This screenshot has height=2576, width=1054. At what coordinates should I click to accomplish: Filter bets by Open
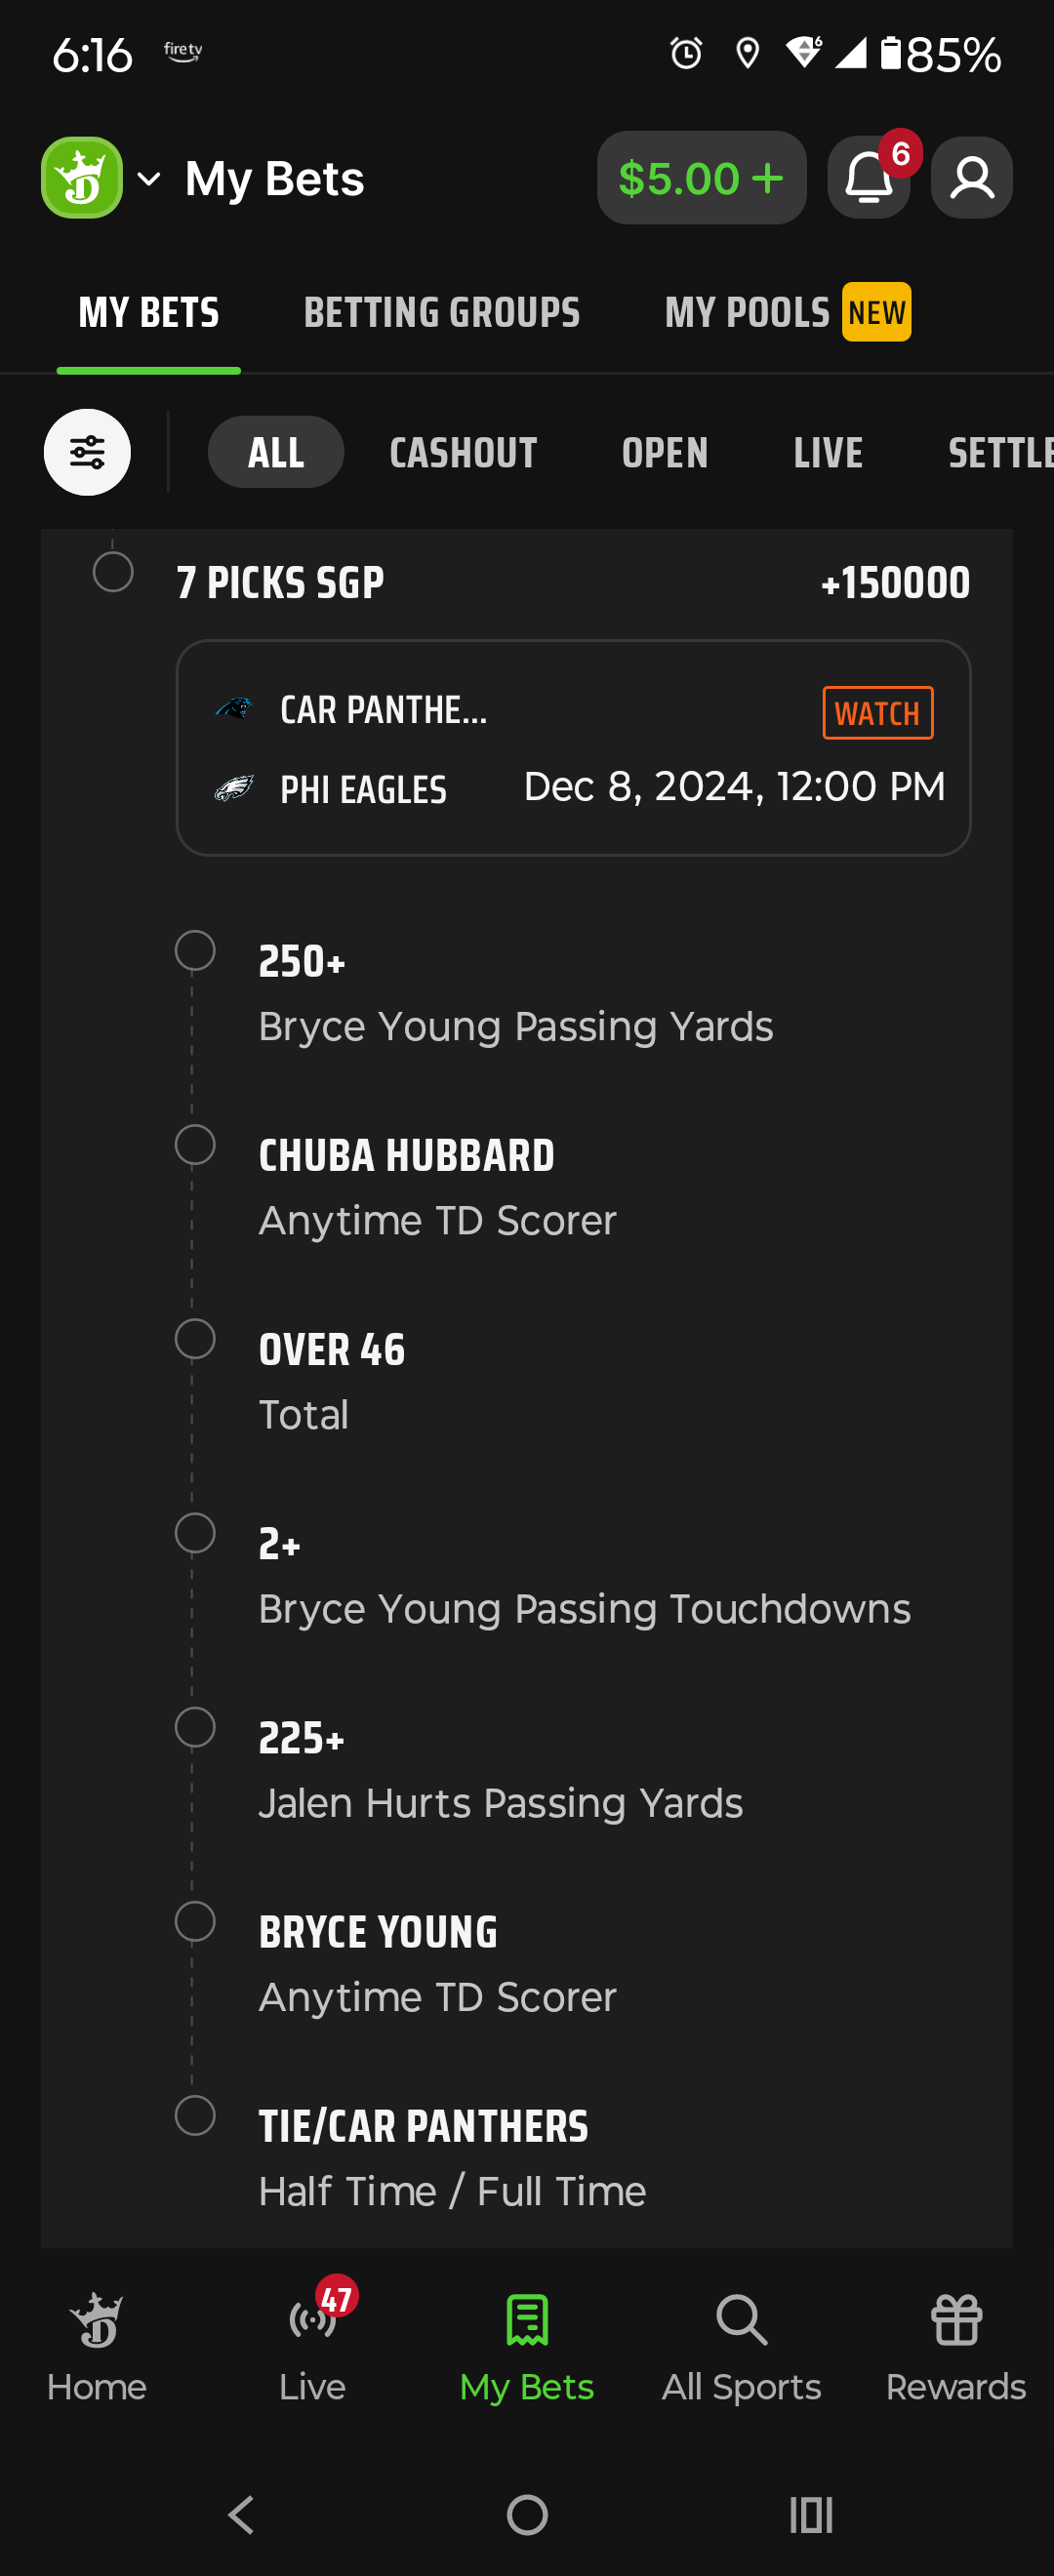tap(665, 453)
